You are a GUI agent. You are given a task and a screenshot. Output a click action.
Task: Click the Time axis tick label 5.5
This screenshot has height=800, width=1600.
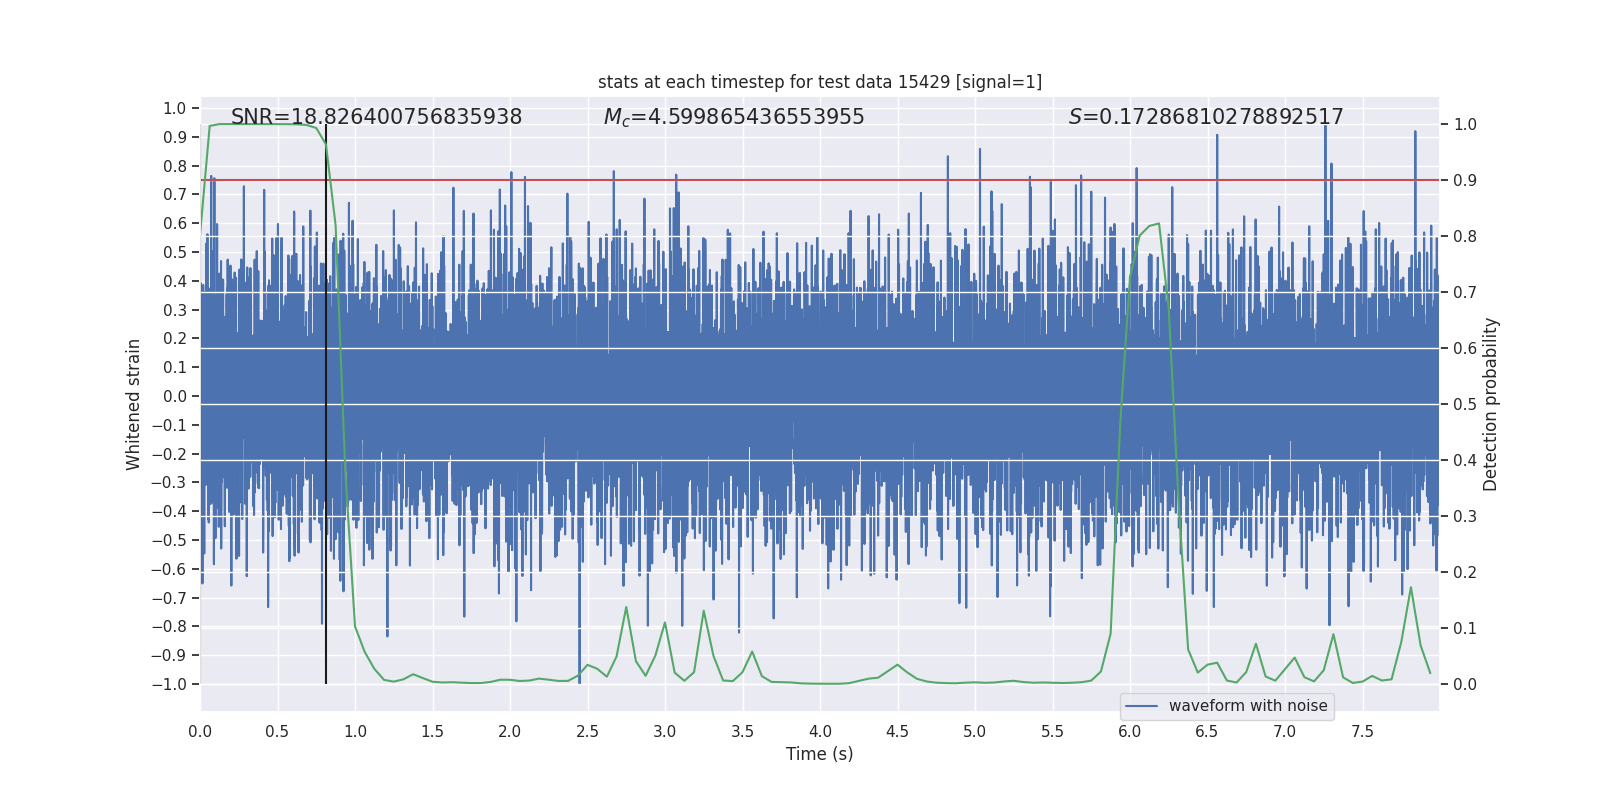(1052, 732)
